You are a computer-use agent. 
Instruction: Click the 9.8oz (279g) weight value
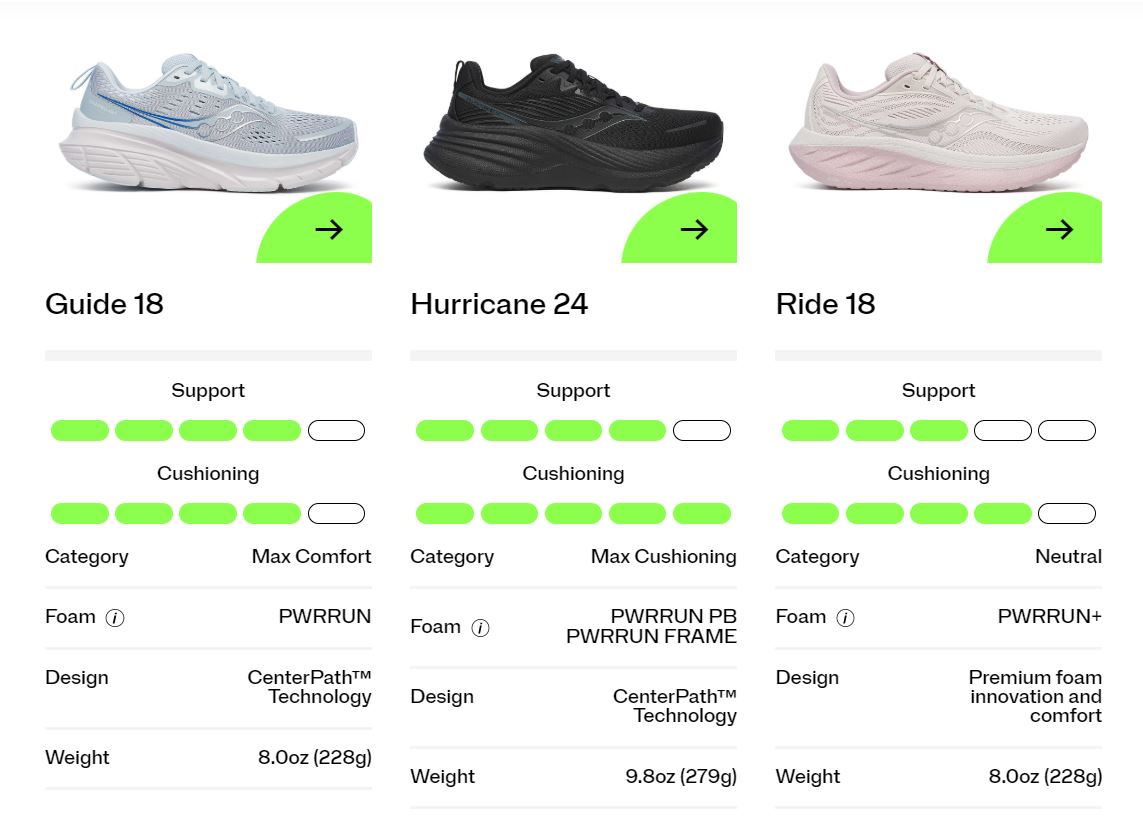pos(682,777)
